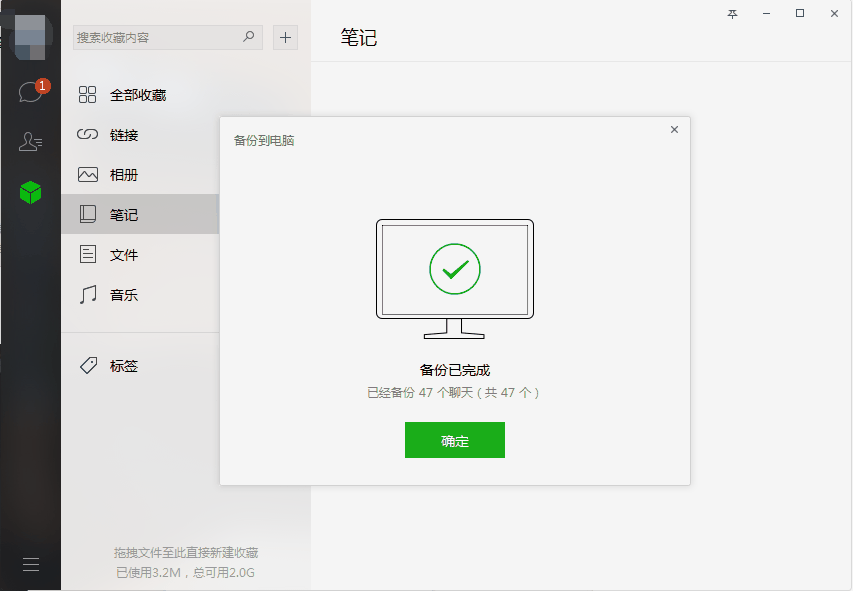Open the 音乐 music category
This screenshot has width=854, height=591.
click(140, 295)
